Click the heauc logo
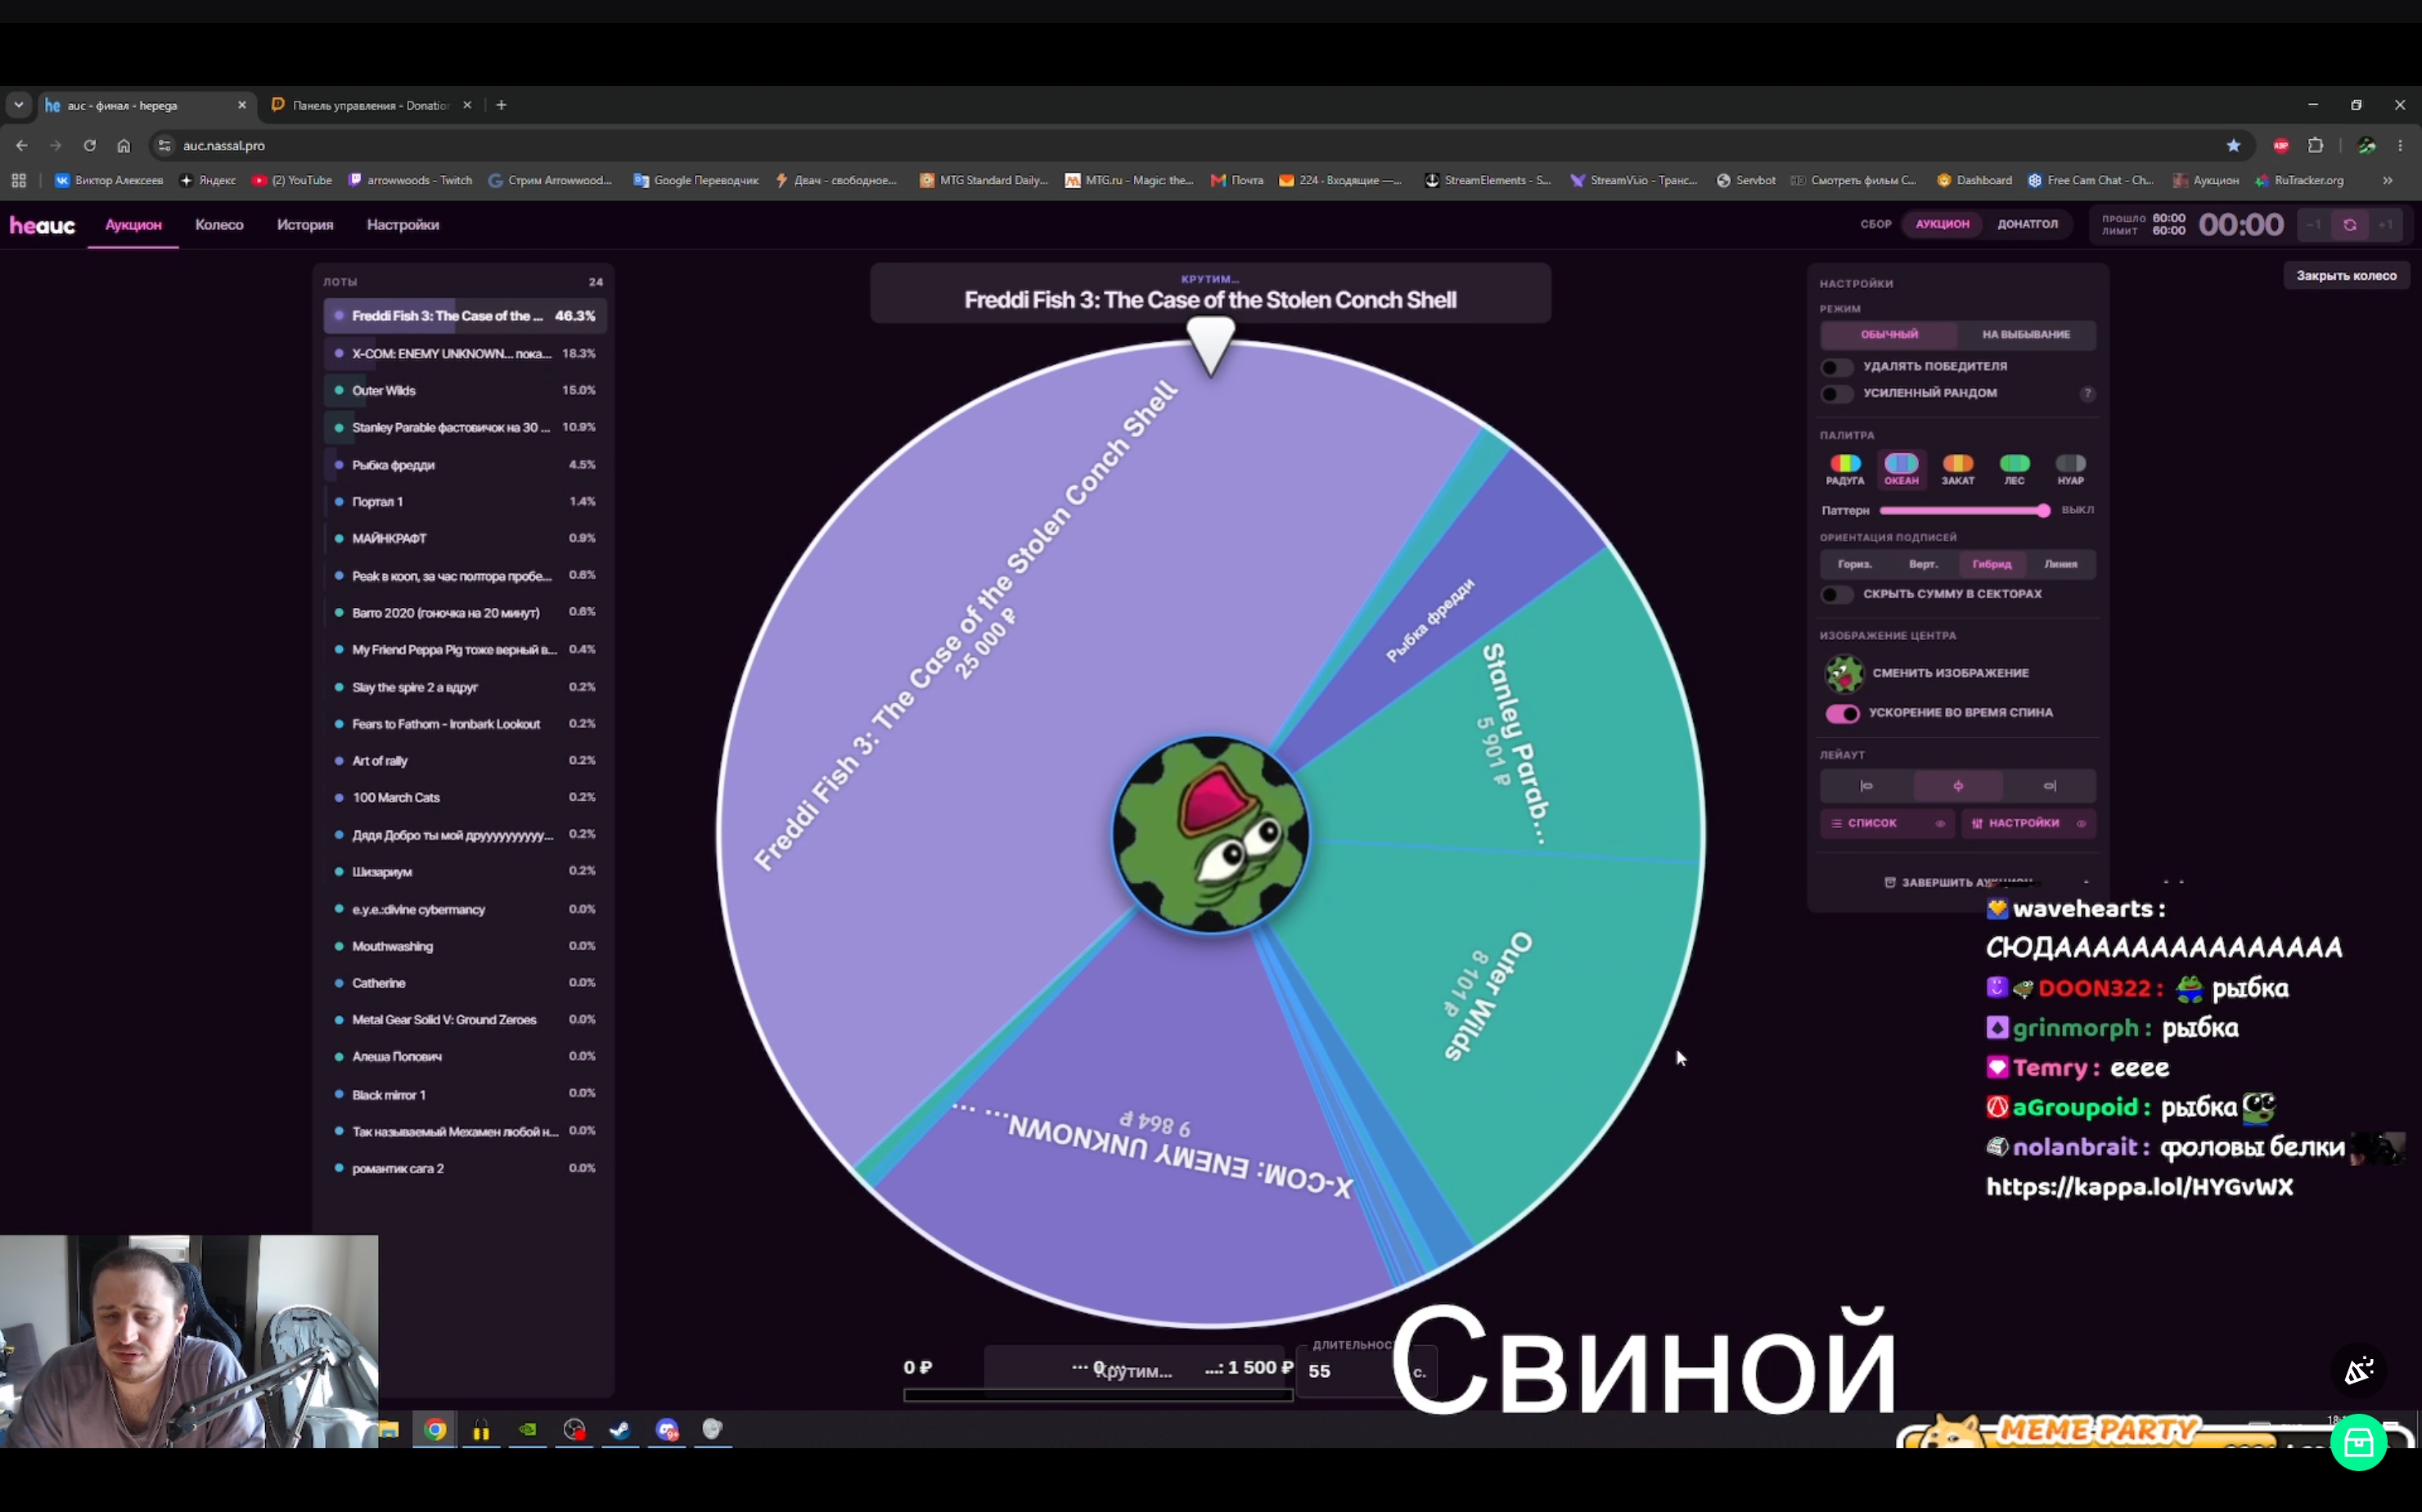2422x1512 pixels. (x=42, y=225)
